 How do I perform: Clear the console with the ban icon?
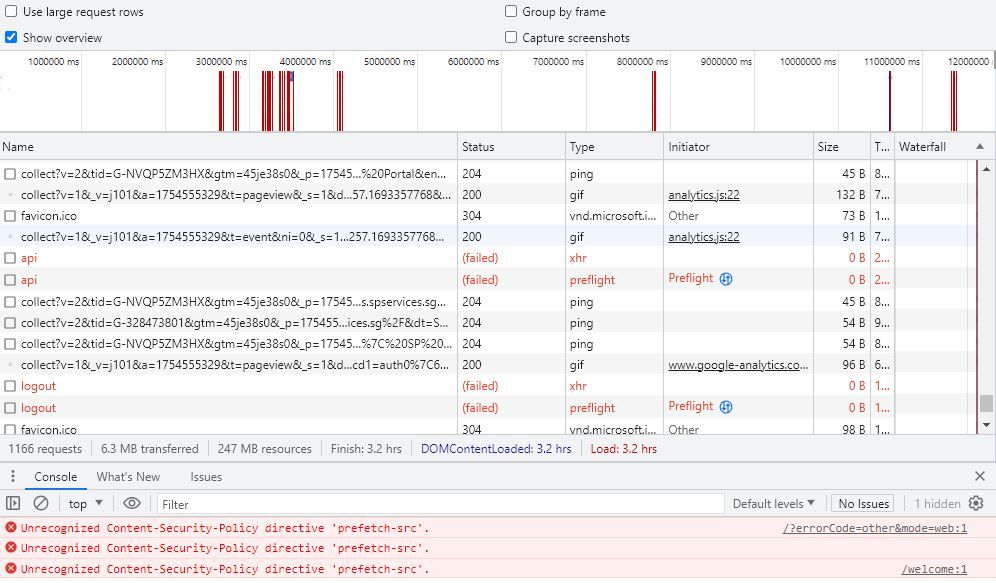[x=41, y=504]
